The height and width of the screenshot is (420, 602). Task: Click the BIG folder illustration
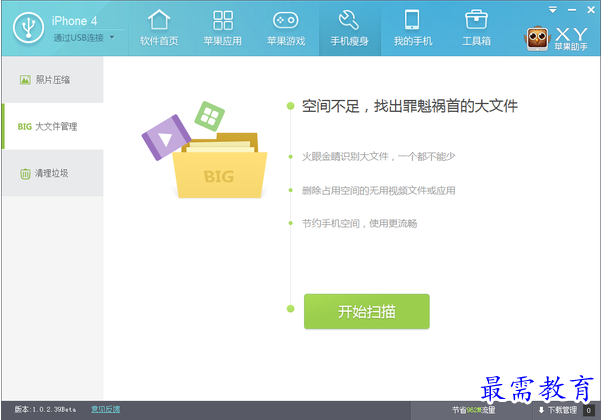[219, 166]
